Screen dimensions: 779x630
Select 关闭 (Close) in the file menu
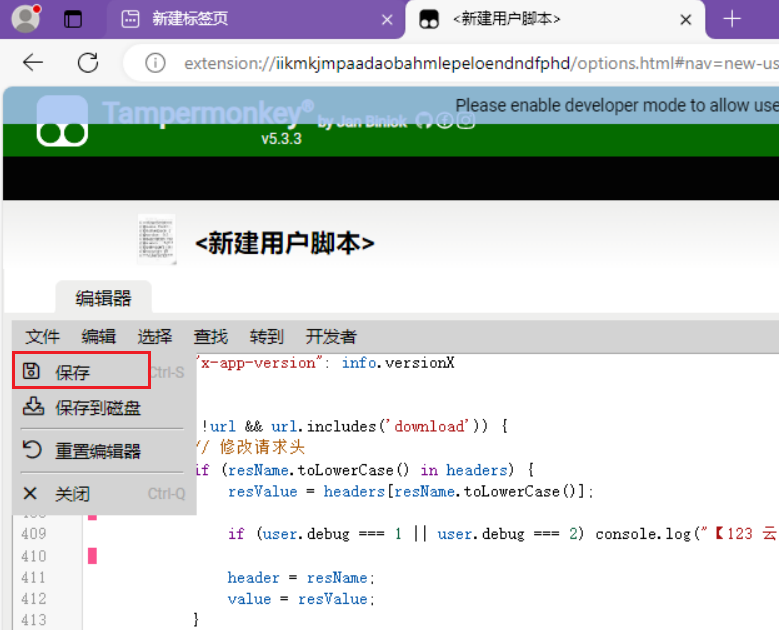pos(72,494)
